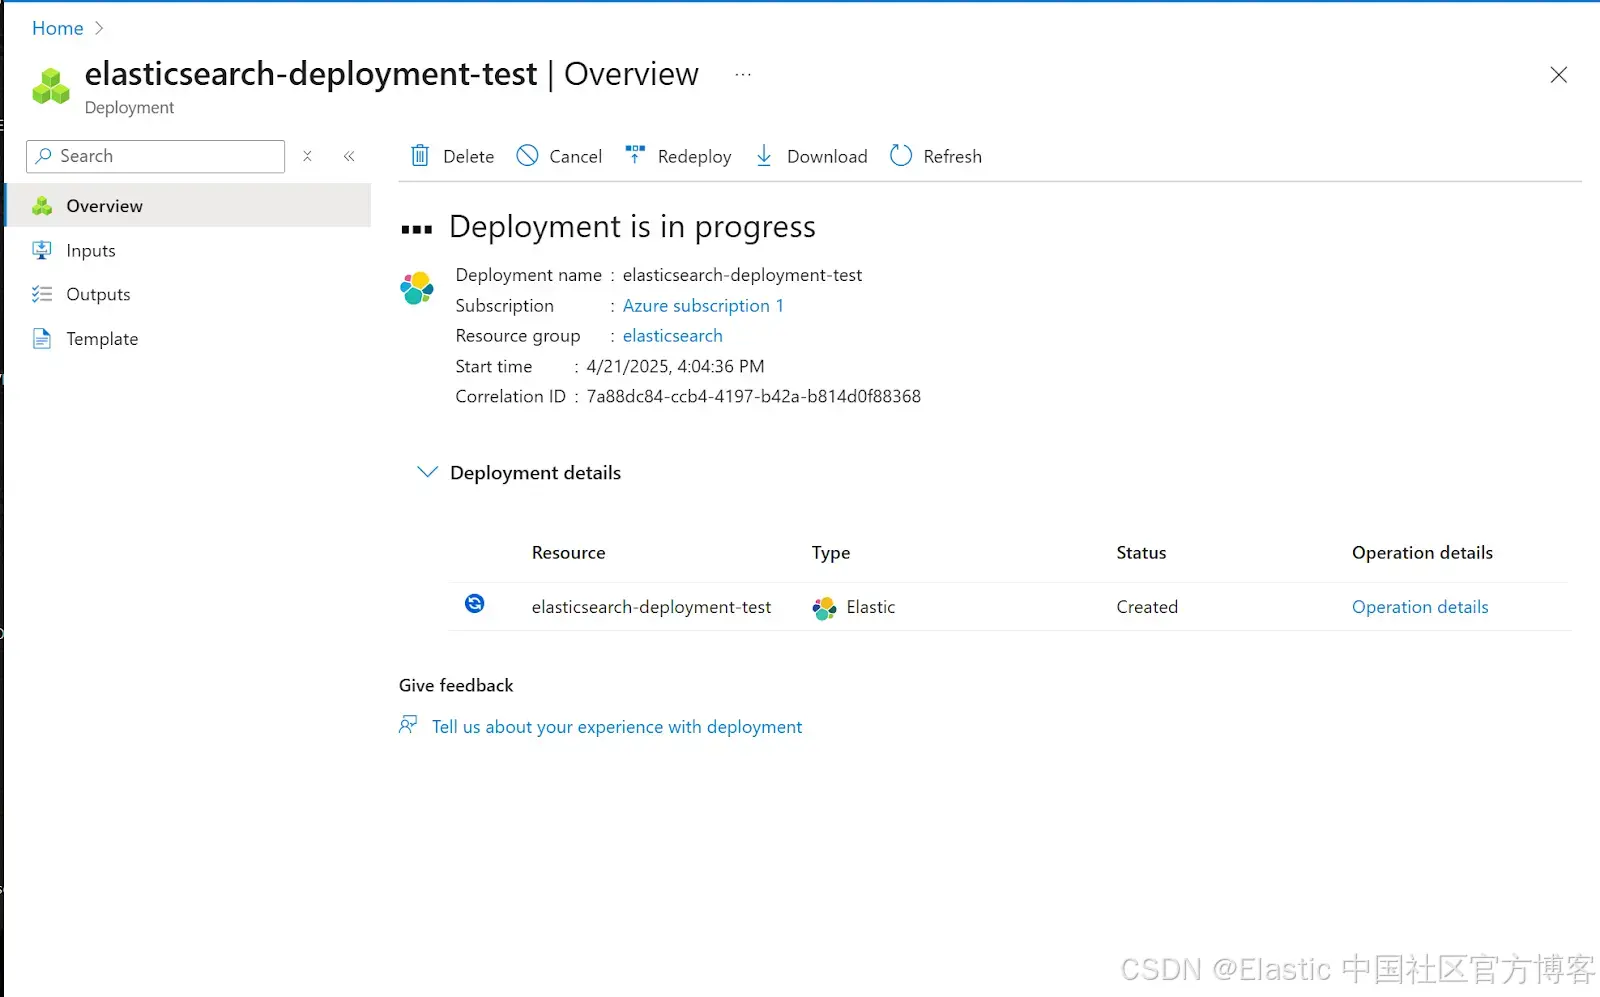The width and height of the screenshot is (1600, 997).
Task: Click the Elastic logo beside deployment name
Action: (x=417, y=288)
